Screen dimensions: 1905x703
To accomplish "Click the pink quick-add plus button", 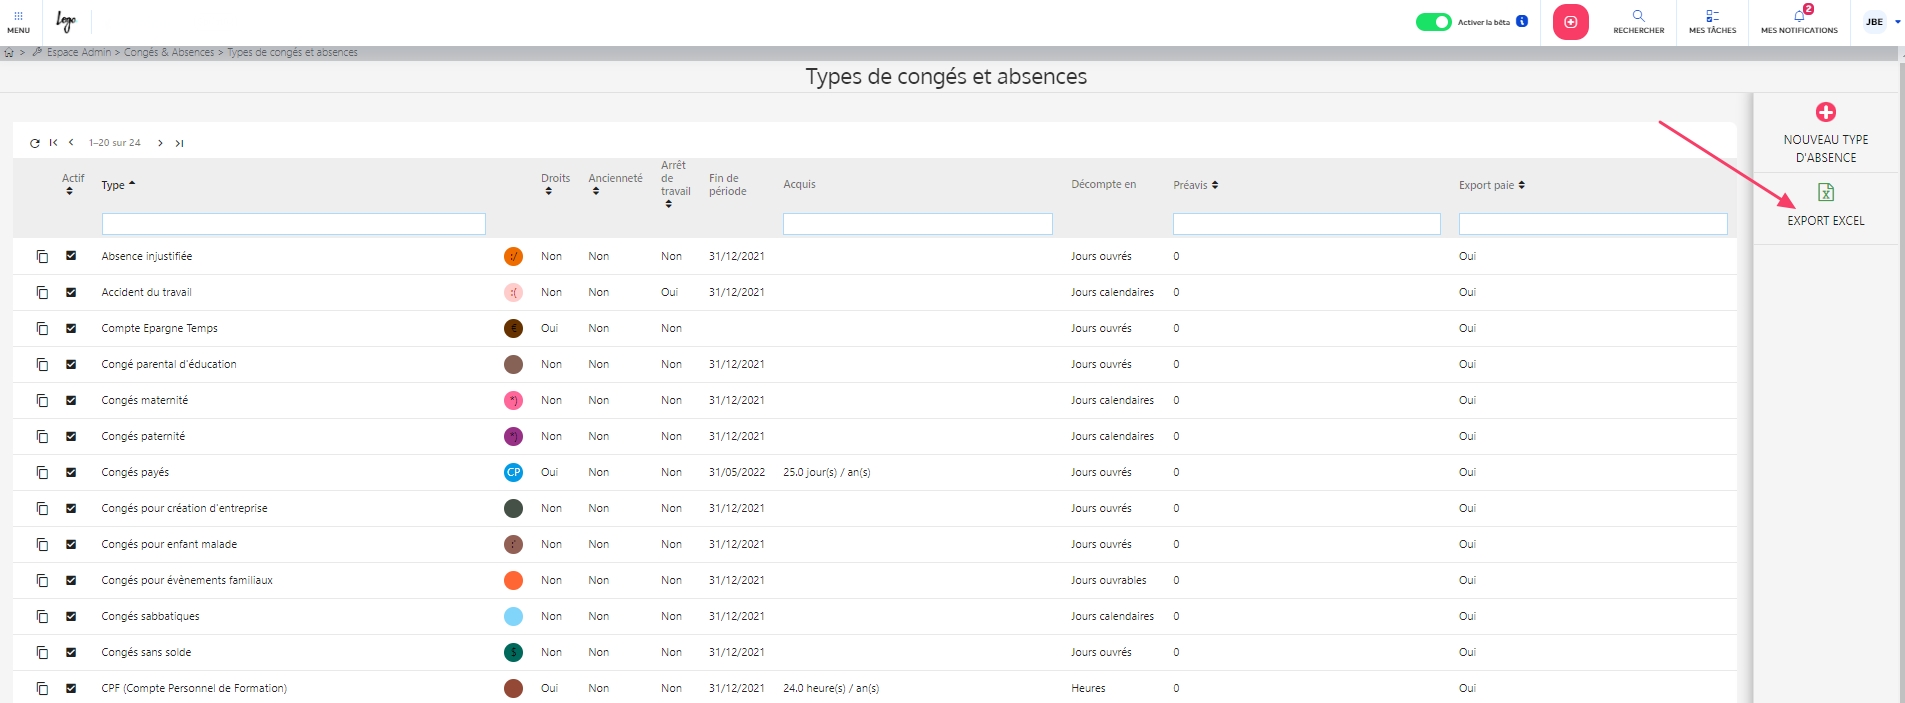I will point(1570,22).
